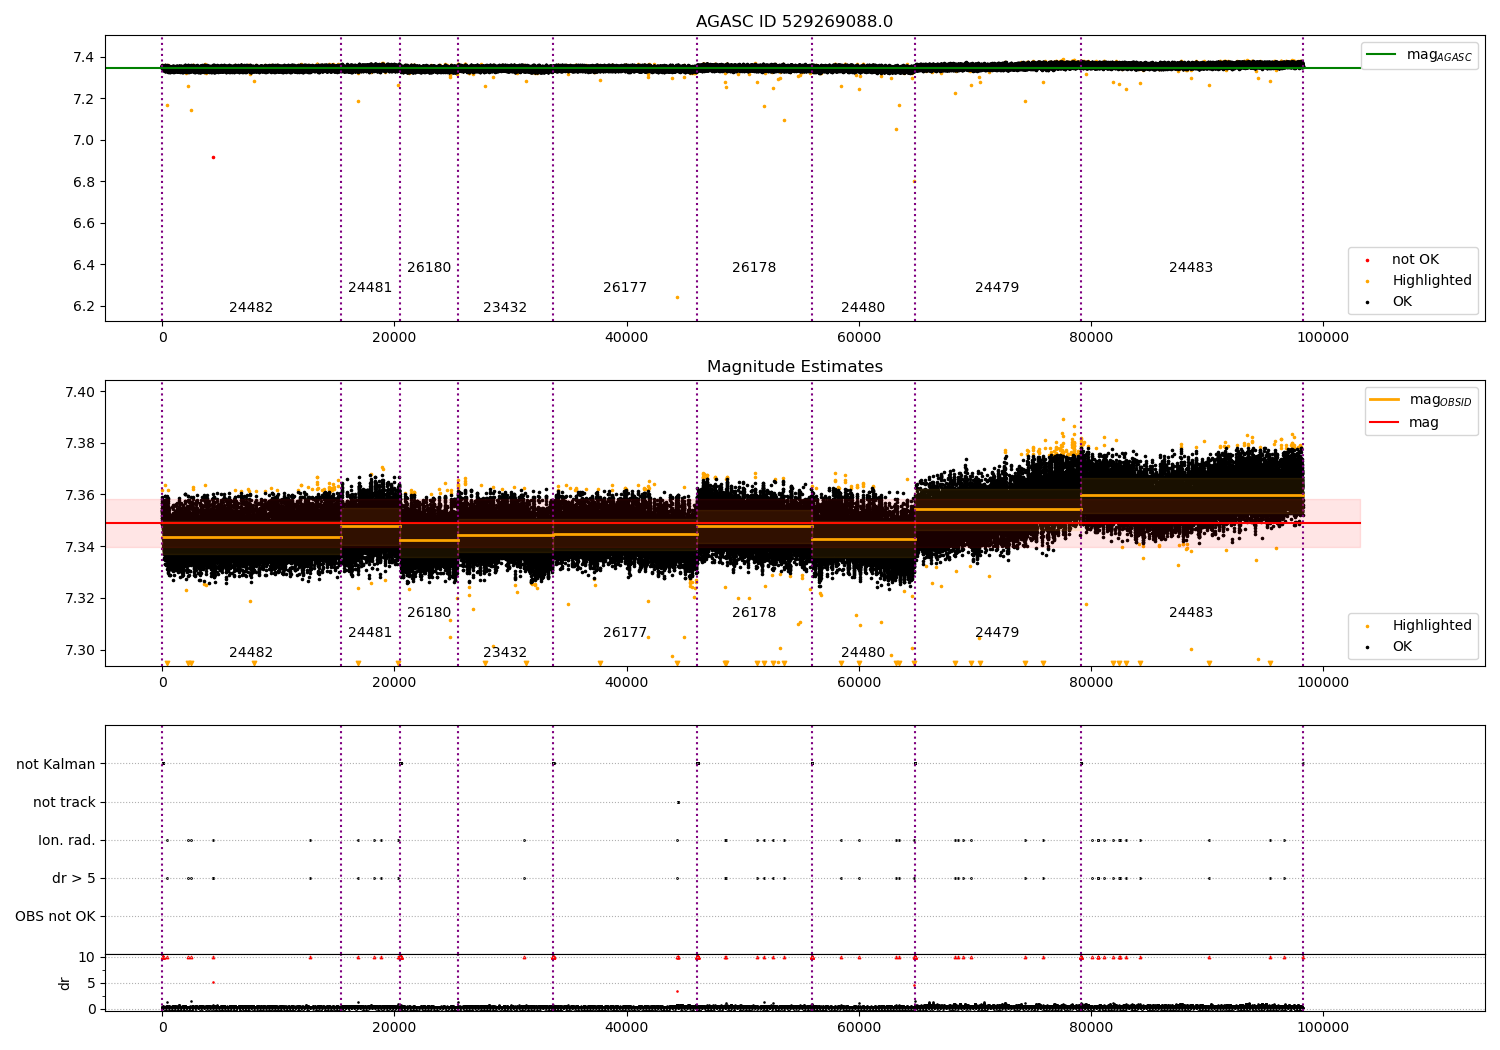This screenshot has width=1500, height=1050.
Task: Click "OK" entry in the top plot legend
Action: (x=1401, y=302)
